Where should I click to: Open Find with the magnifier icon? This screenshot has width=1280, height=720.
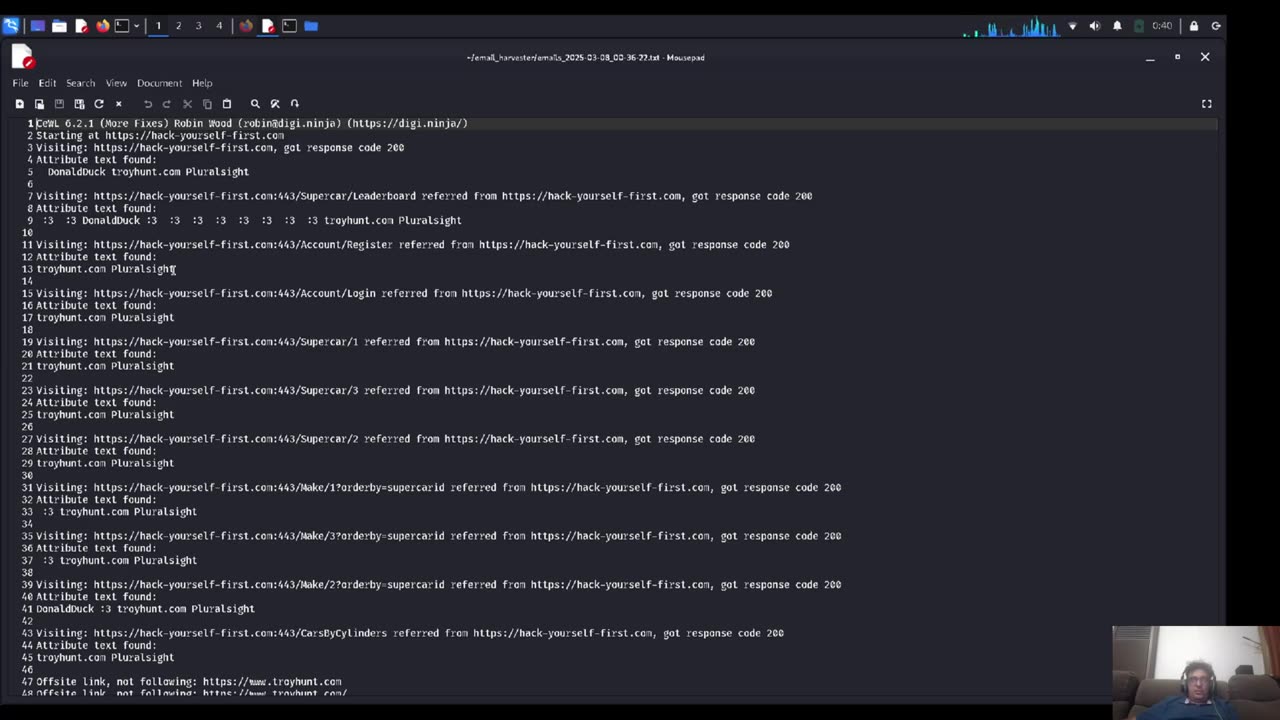(255, 104)
